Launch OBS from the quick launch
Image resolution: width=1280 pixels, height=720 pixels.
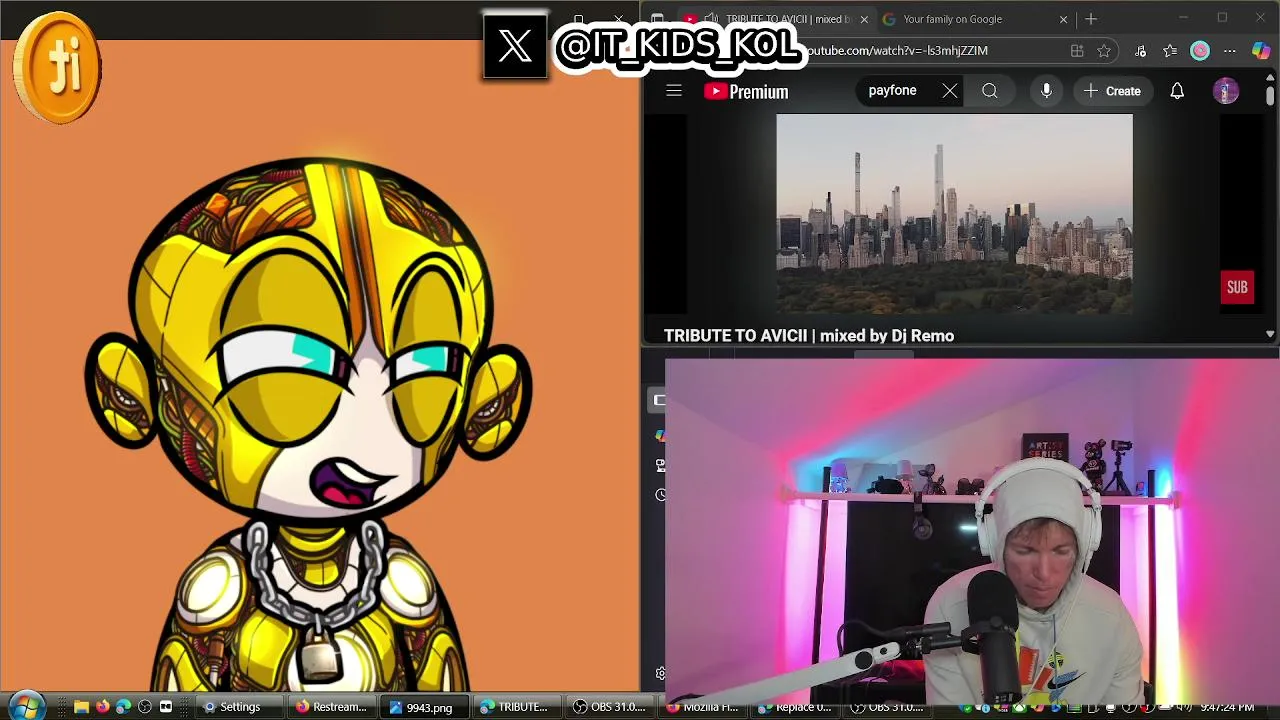coord(145,707)
